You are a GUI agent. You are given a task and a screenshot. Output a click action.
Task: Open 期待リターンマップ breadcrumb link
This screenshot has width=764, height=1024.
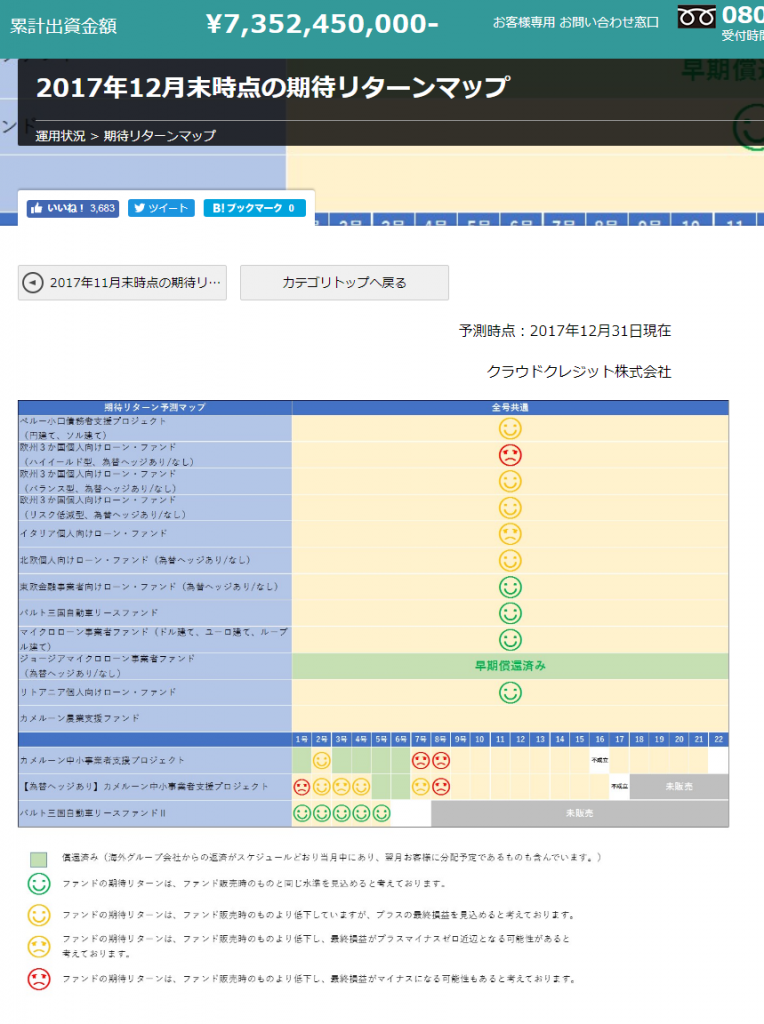tap(159, 135)
